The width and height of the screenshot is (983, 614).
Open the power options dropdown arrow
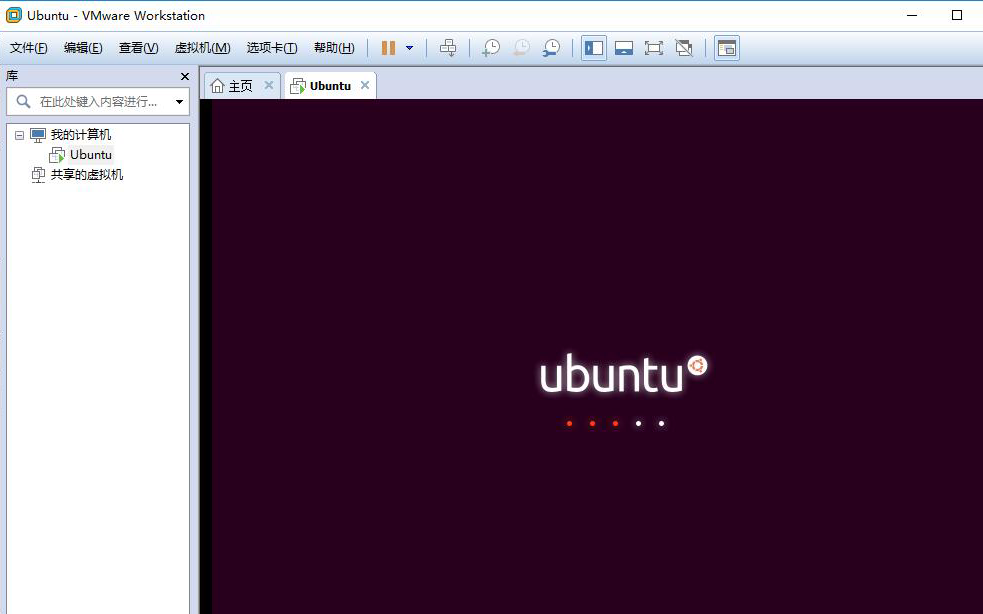(x=409, y=48)
